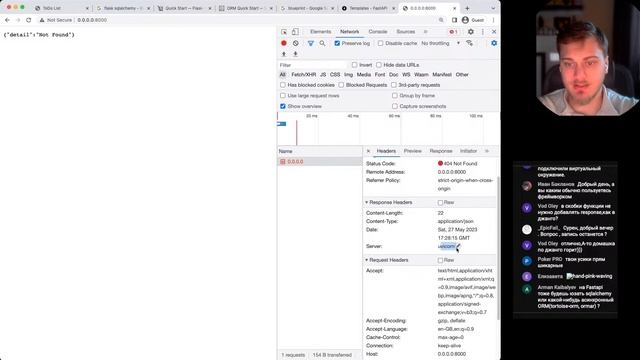Toggle the network filter funnel icon
The width and height of the screenshot is (640, 360).
tap(311, 43)
